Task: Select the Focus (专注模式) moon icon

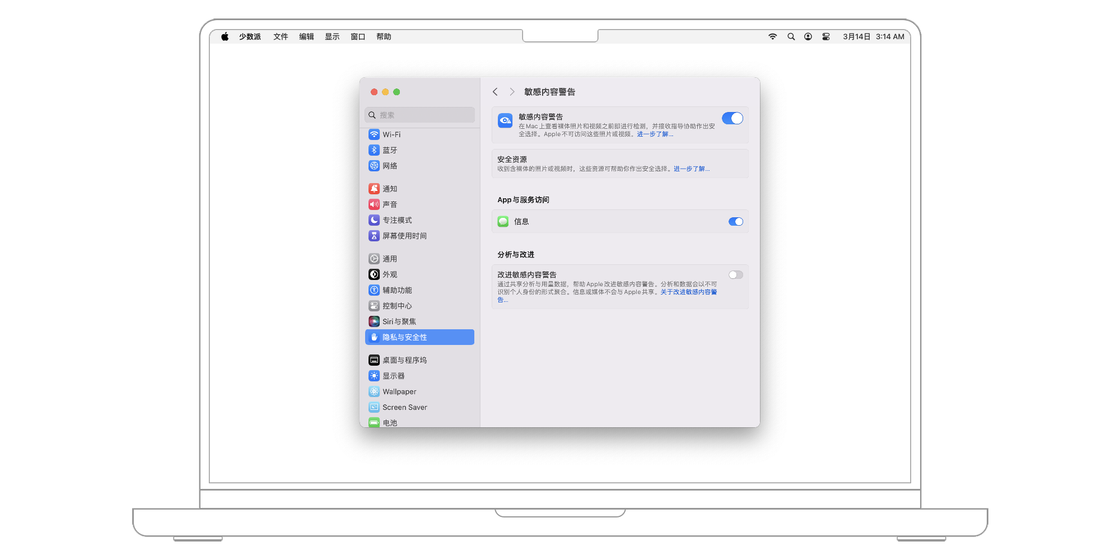Action: tap(374, 220)
